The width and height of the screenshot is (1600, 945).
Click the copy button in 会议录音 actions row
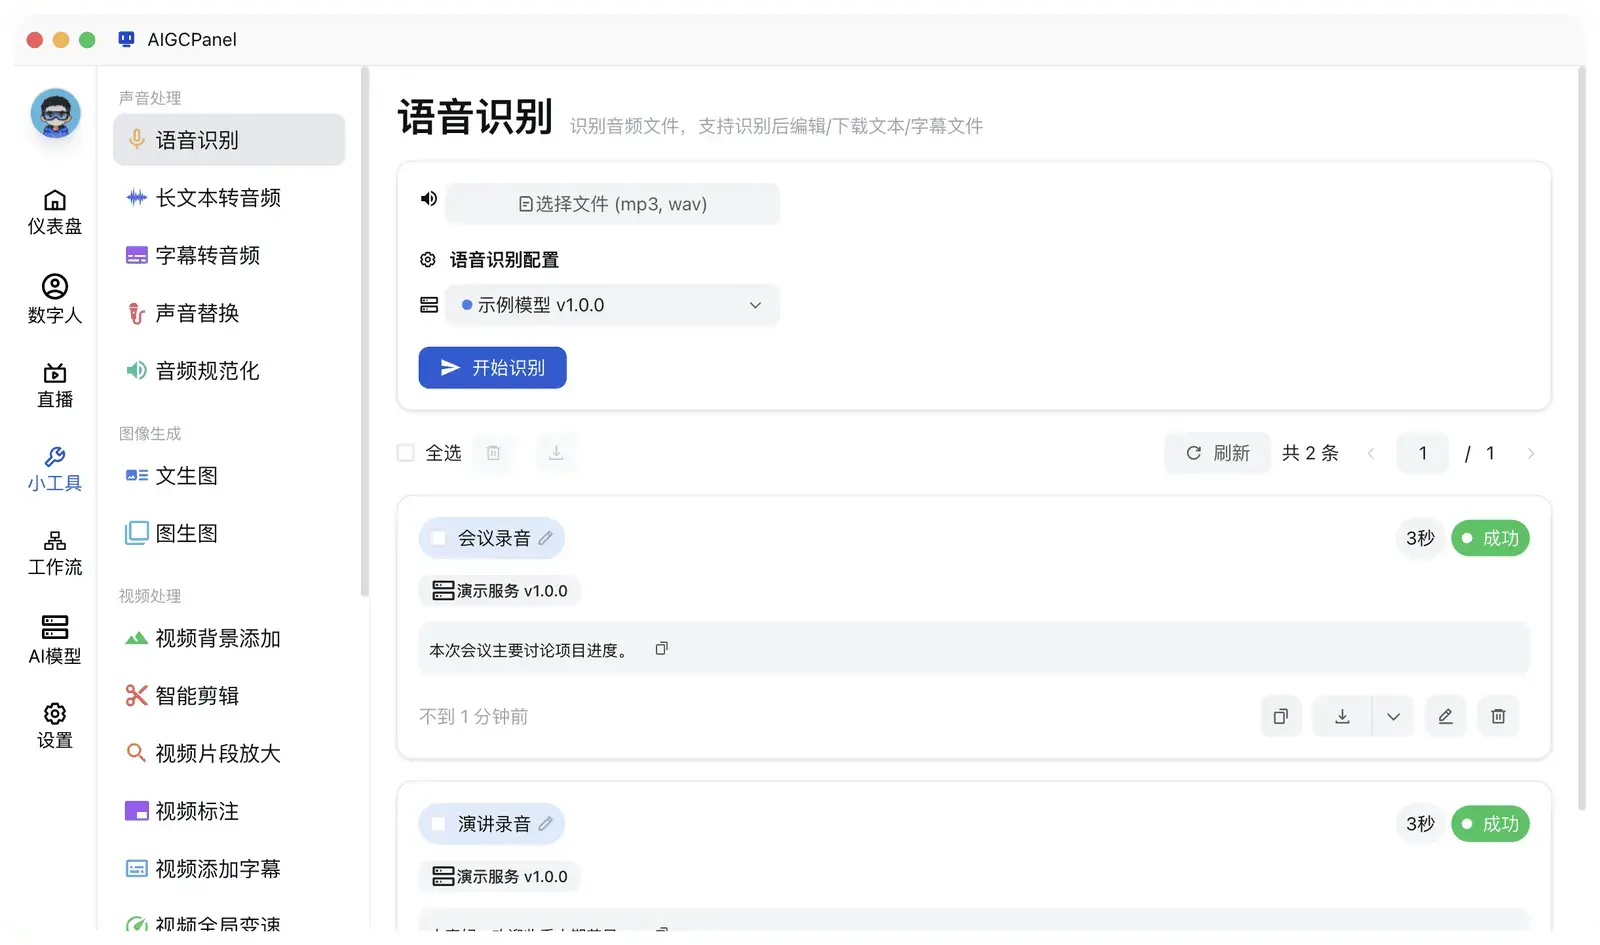[1281, 716]
